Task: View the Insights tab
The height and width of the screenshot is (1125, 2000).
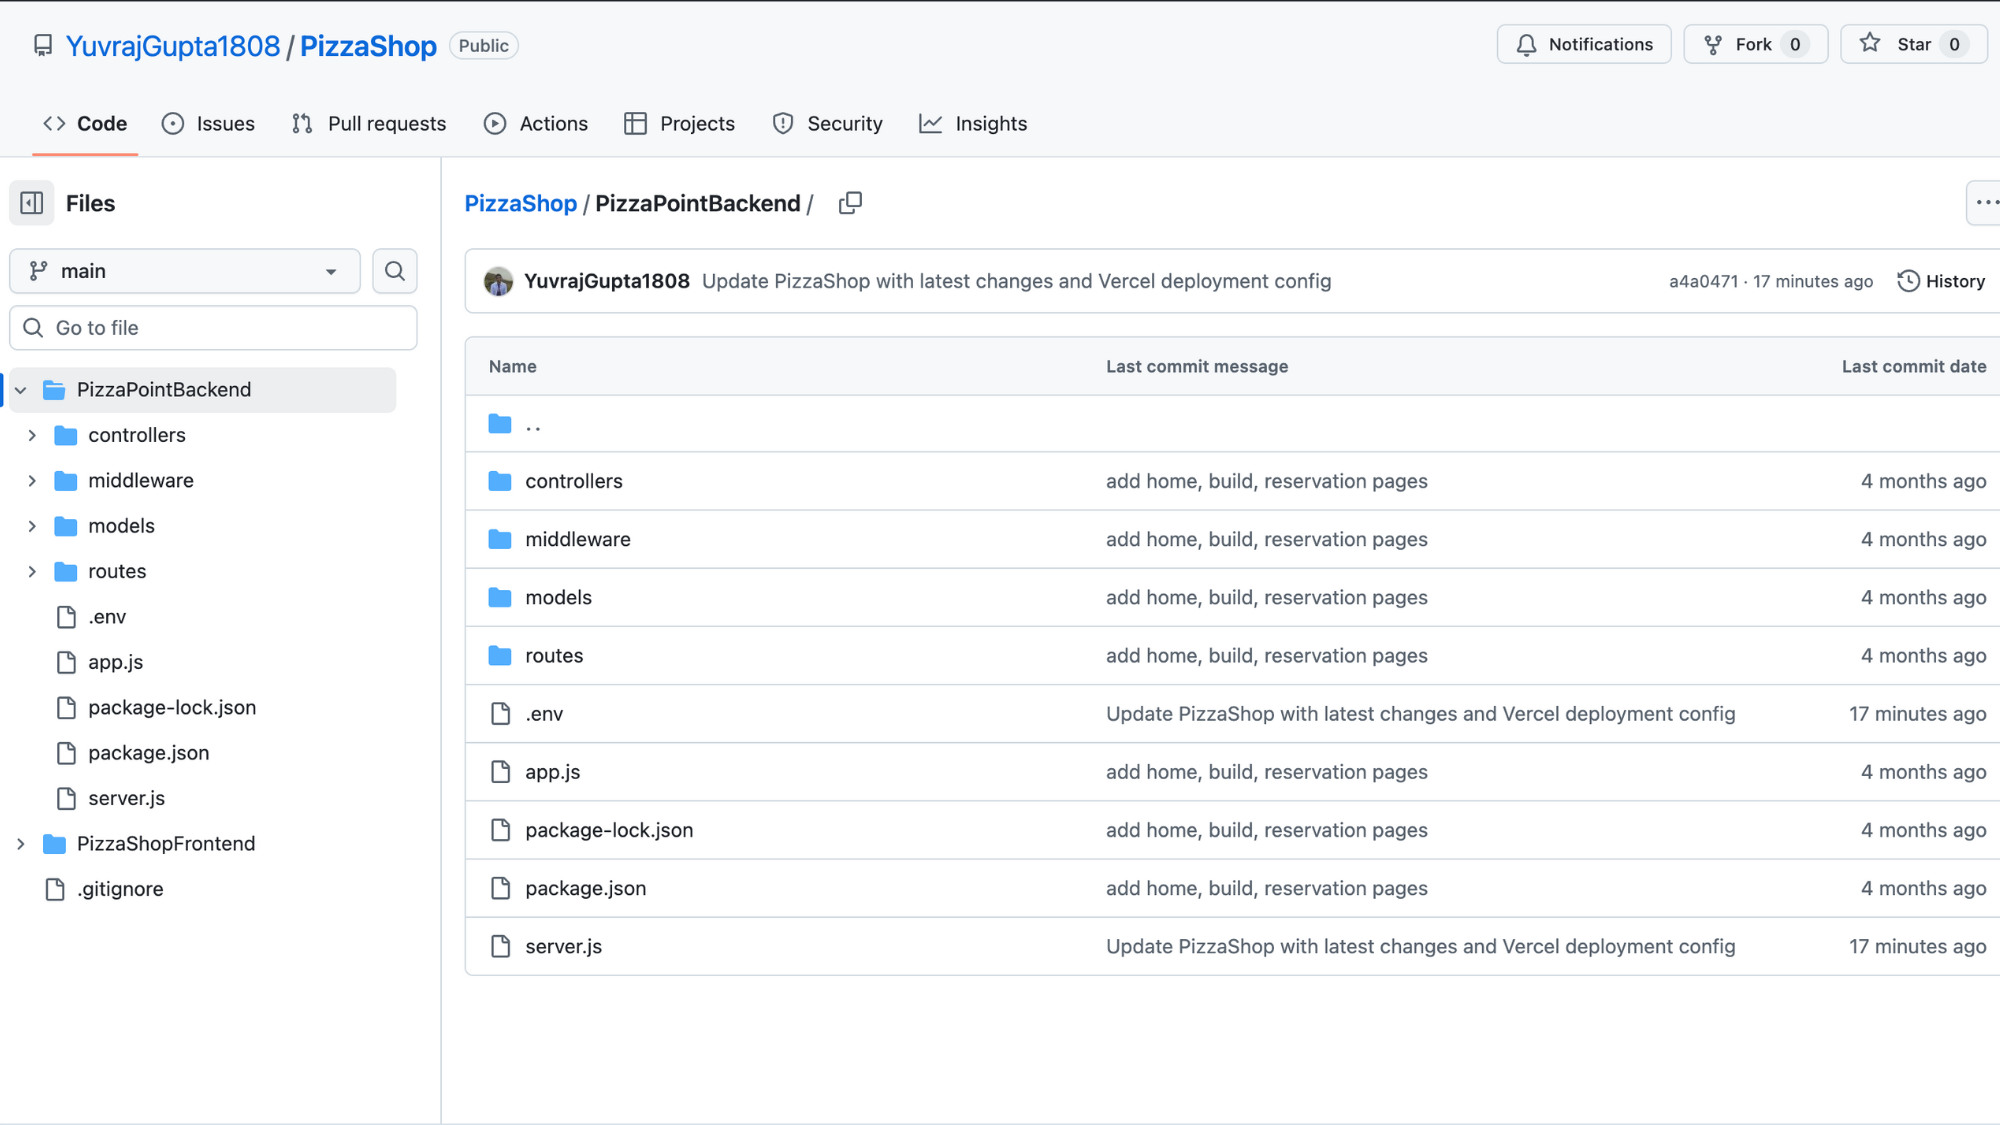Action: click(x=973, y=124)
